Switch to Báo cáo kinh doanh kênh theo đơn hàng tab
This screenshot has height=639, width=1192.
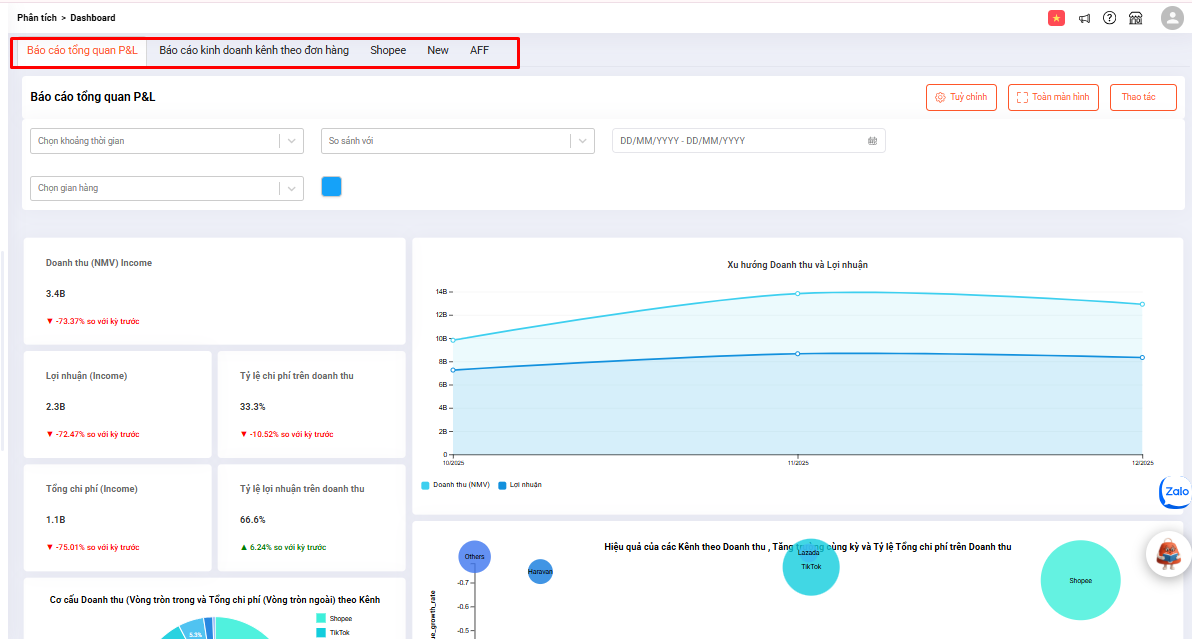254,50
